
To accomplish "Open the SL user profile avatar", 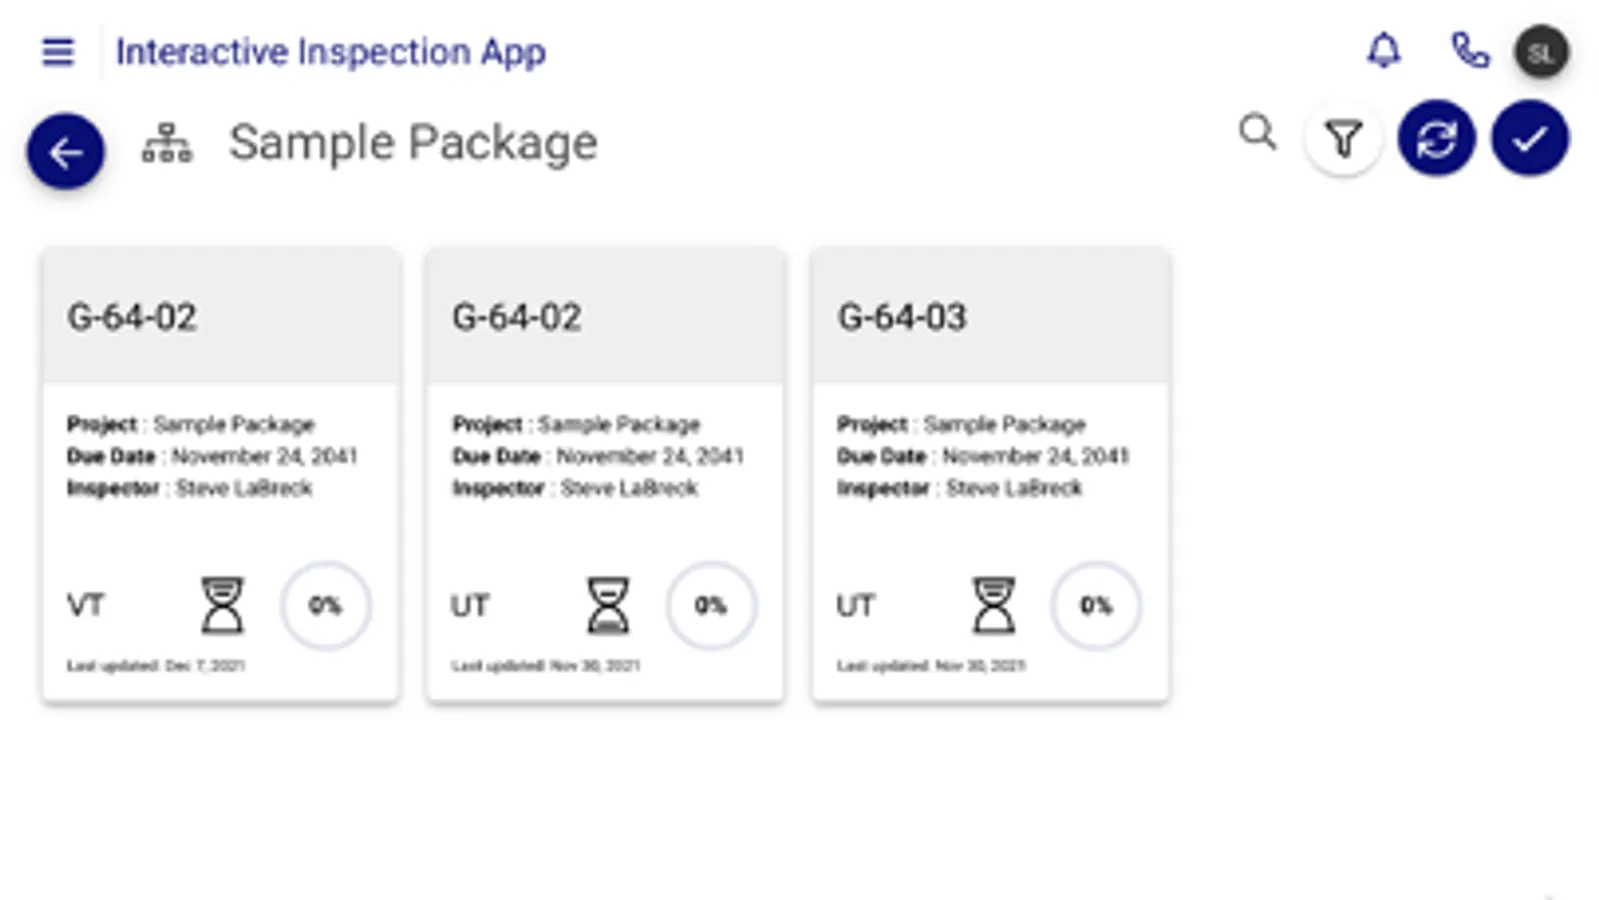I will [x=1541, y=52].
